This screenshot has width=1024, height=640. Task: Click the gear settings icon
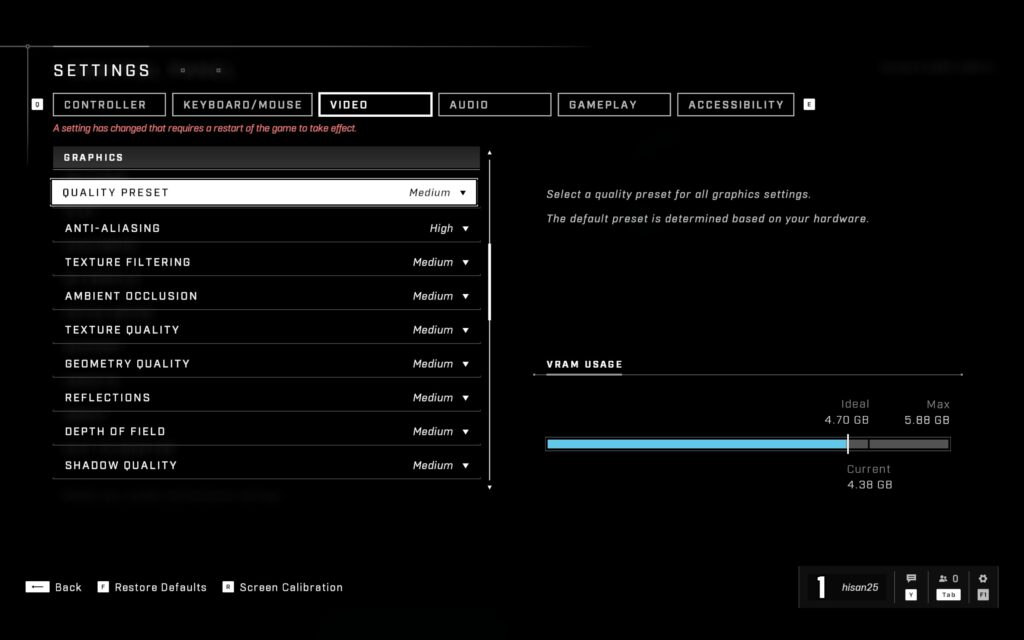click(983, 579)
